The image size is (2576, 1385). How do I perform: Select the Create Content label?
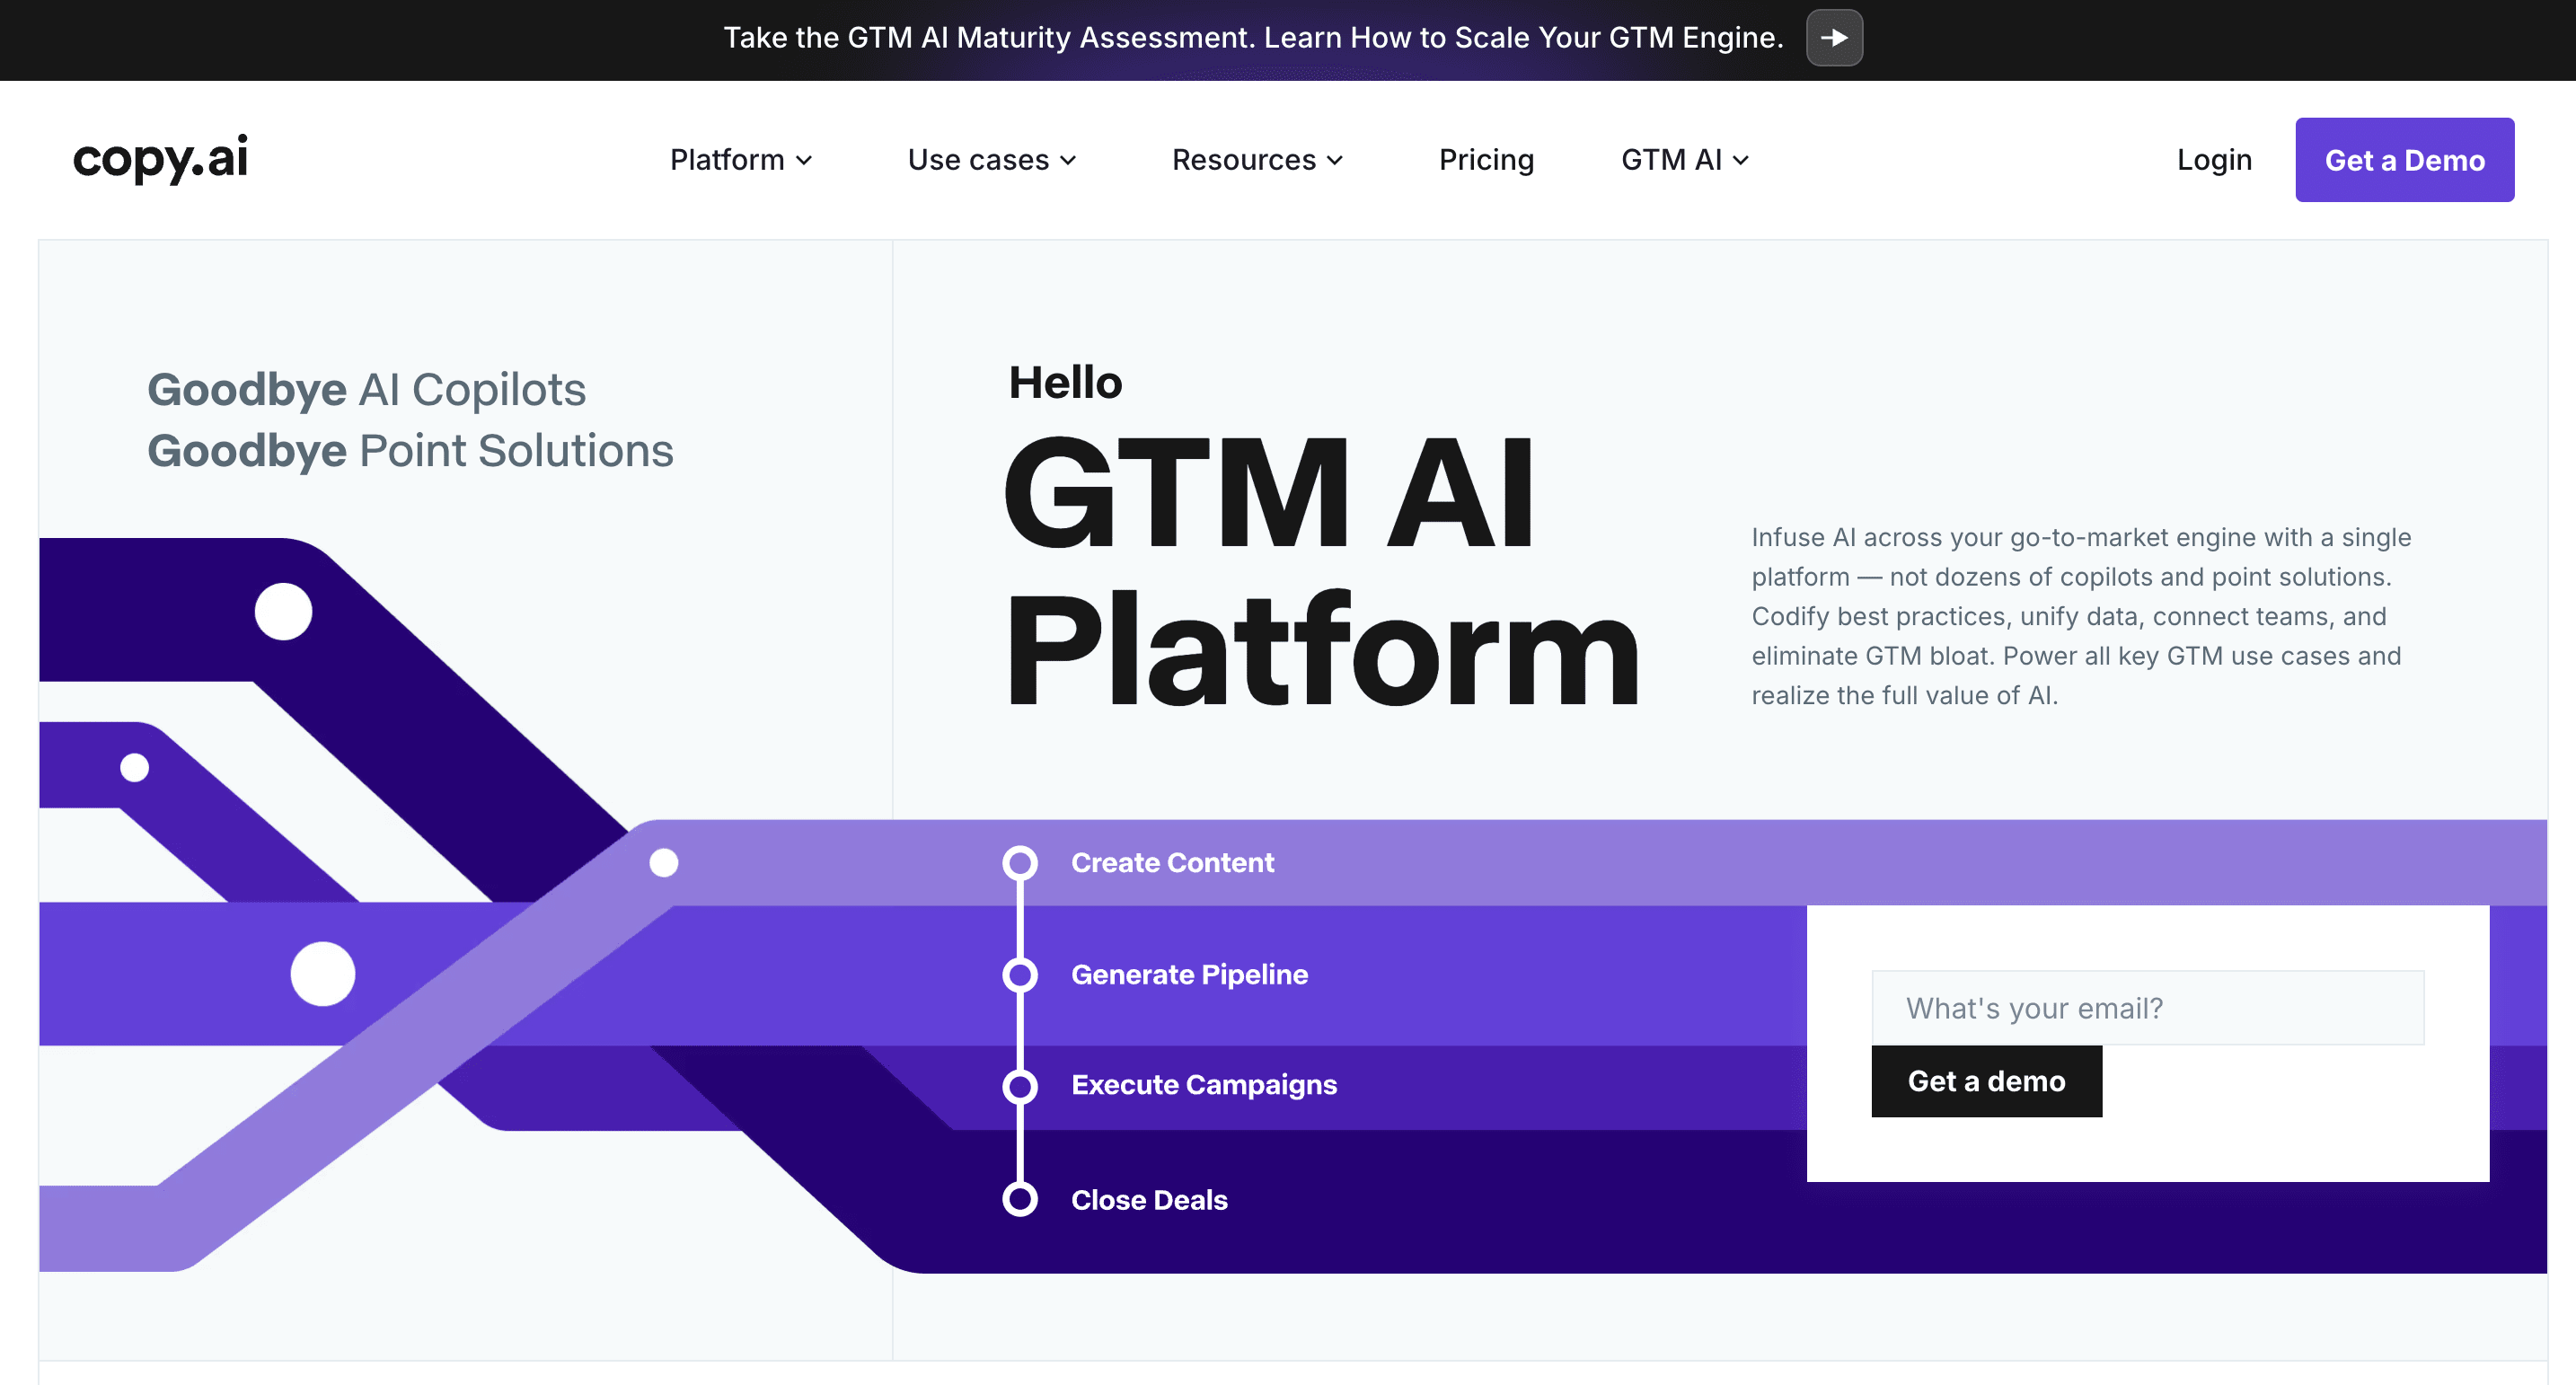click(x=1172, y=863)
